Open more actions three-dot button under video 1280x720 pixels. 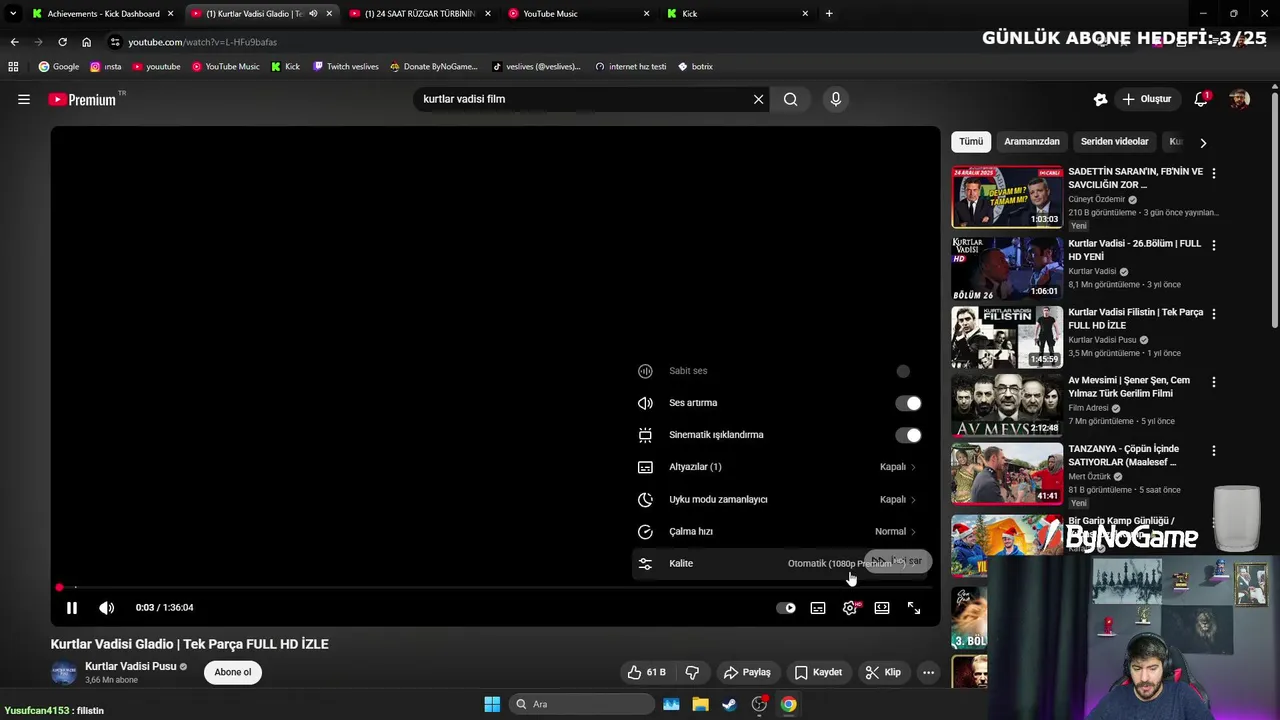(x=928, y=672)
